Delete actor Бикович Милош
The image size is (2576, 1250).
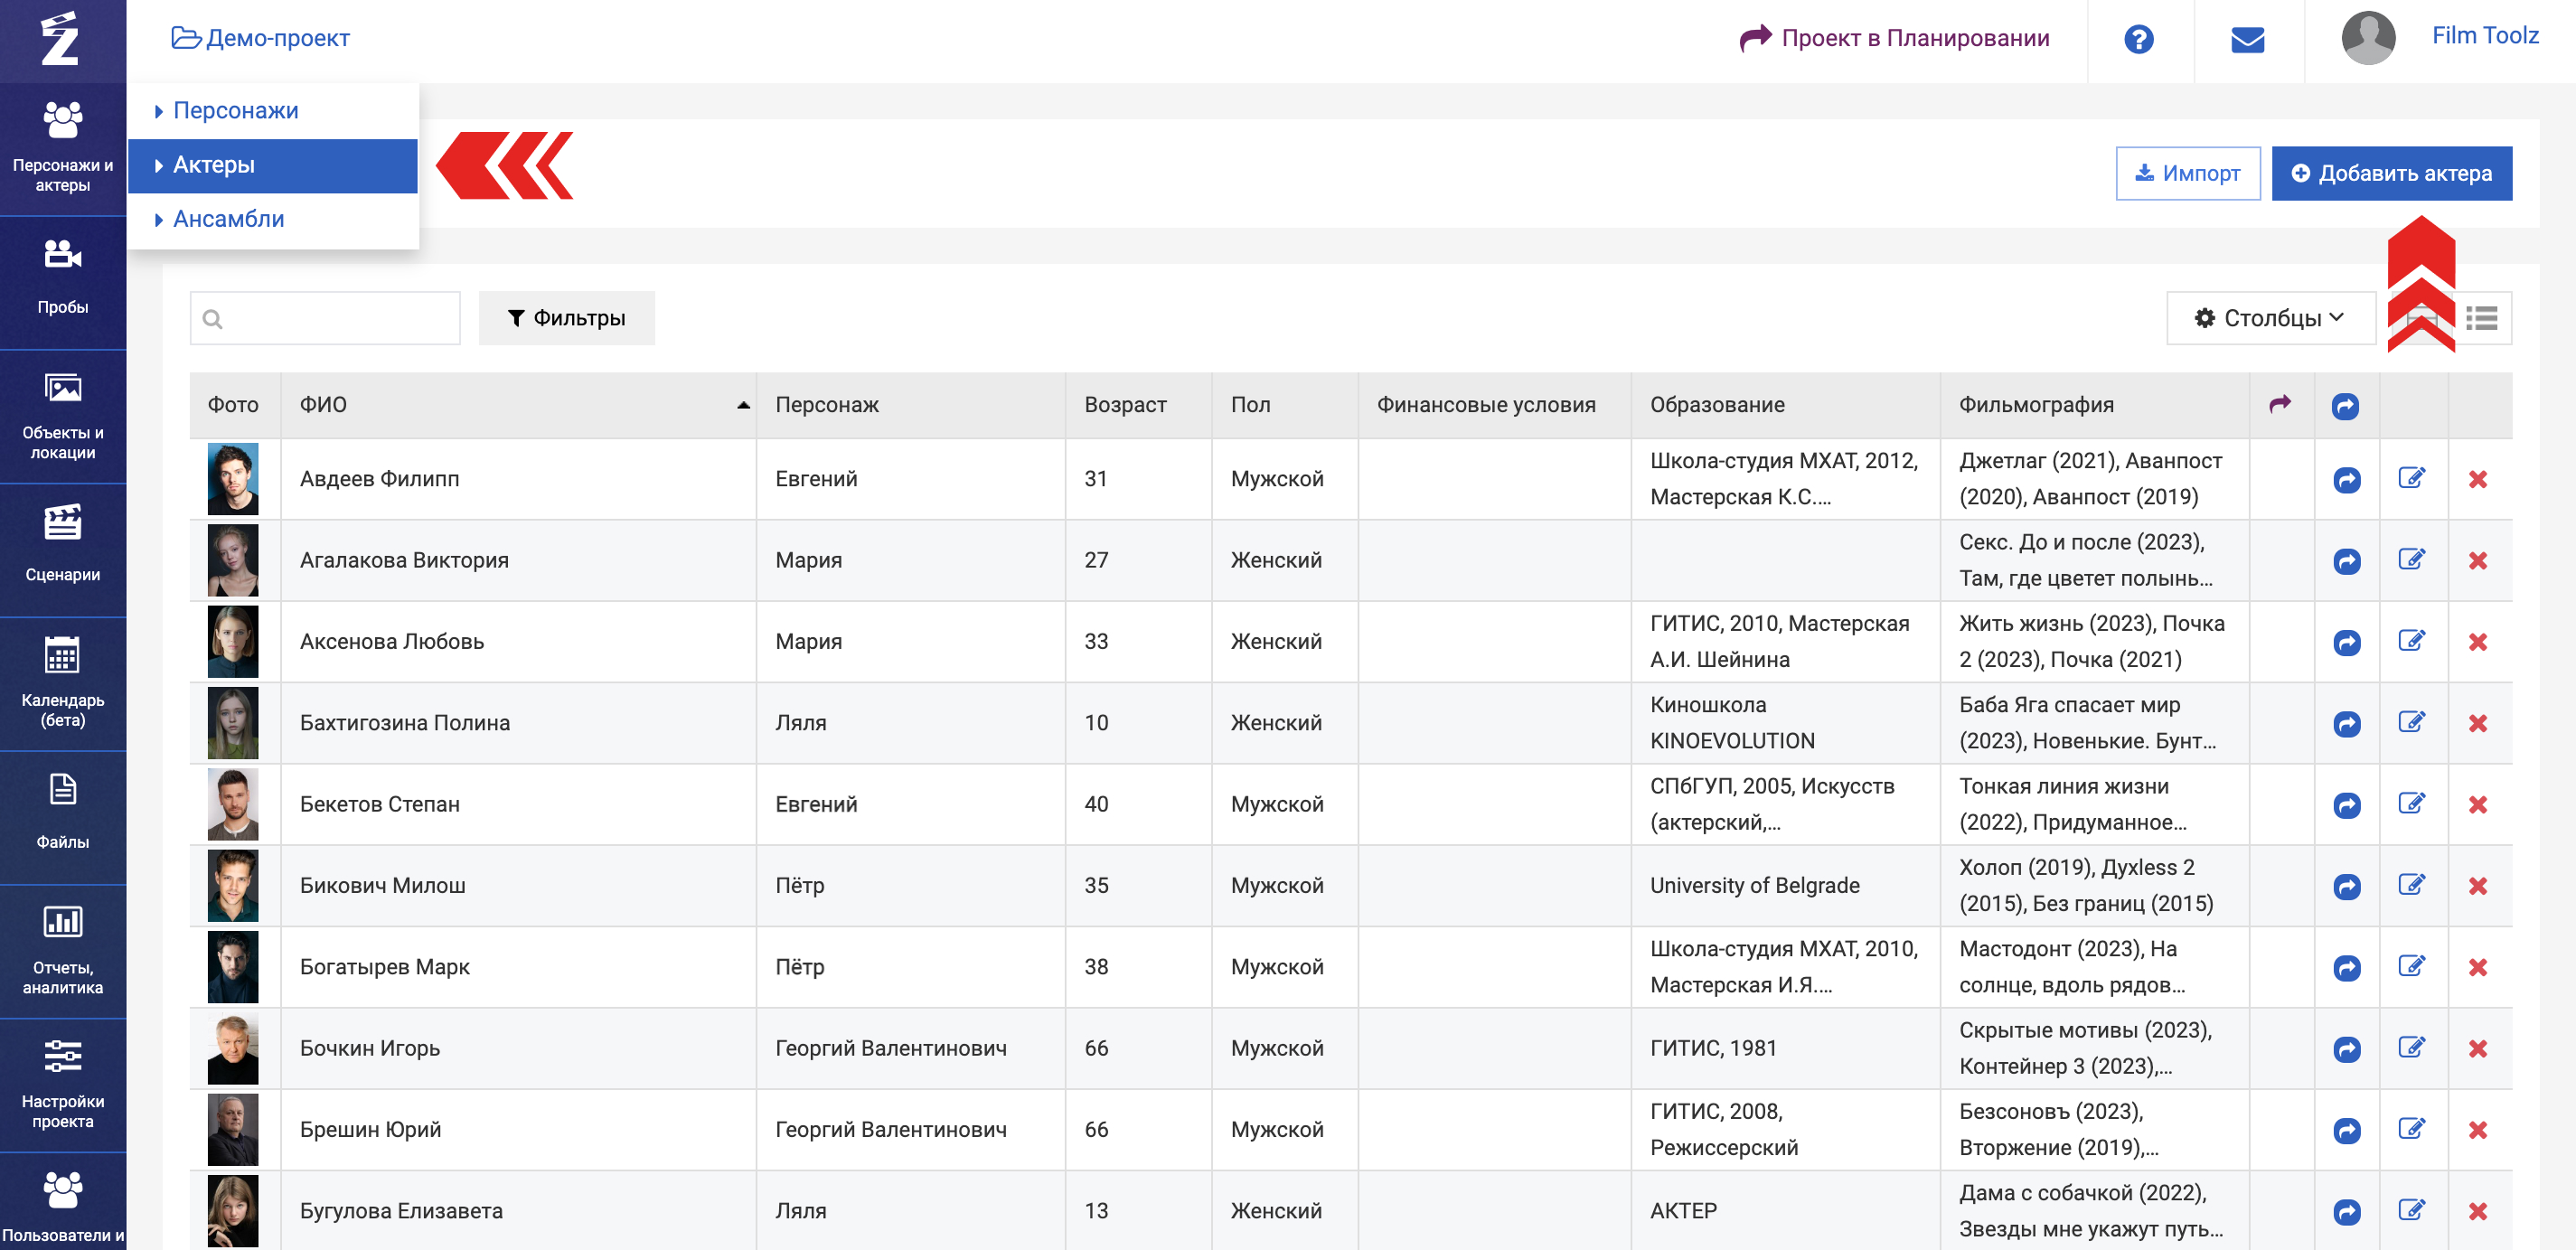2477,886
